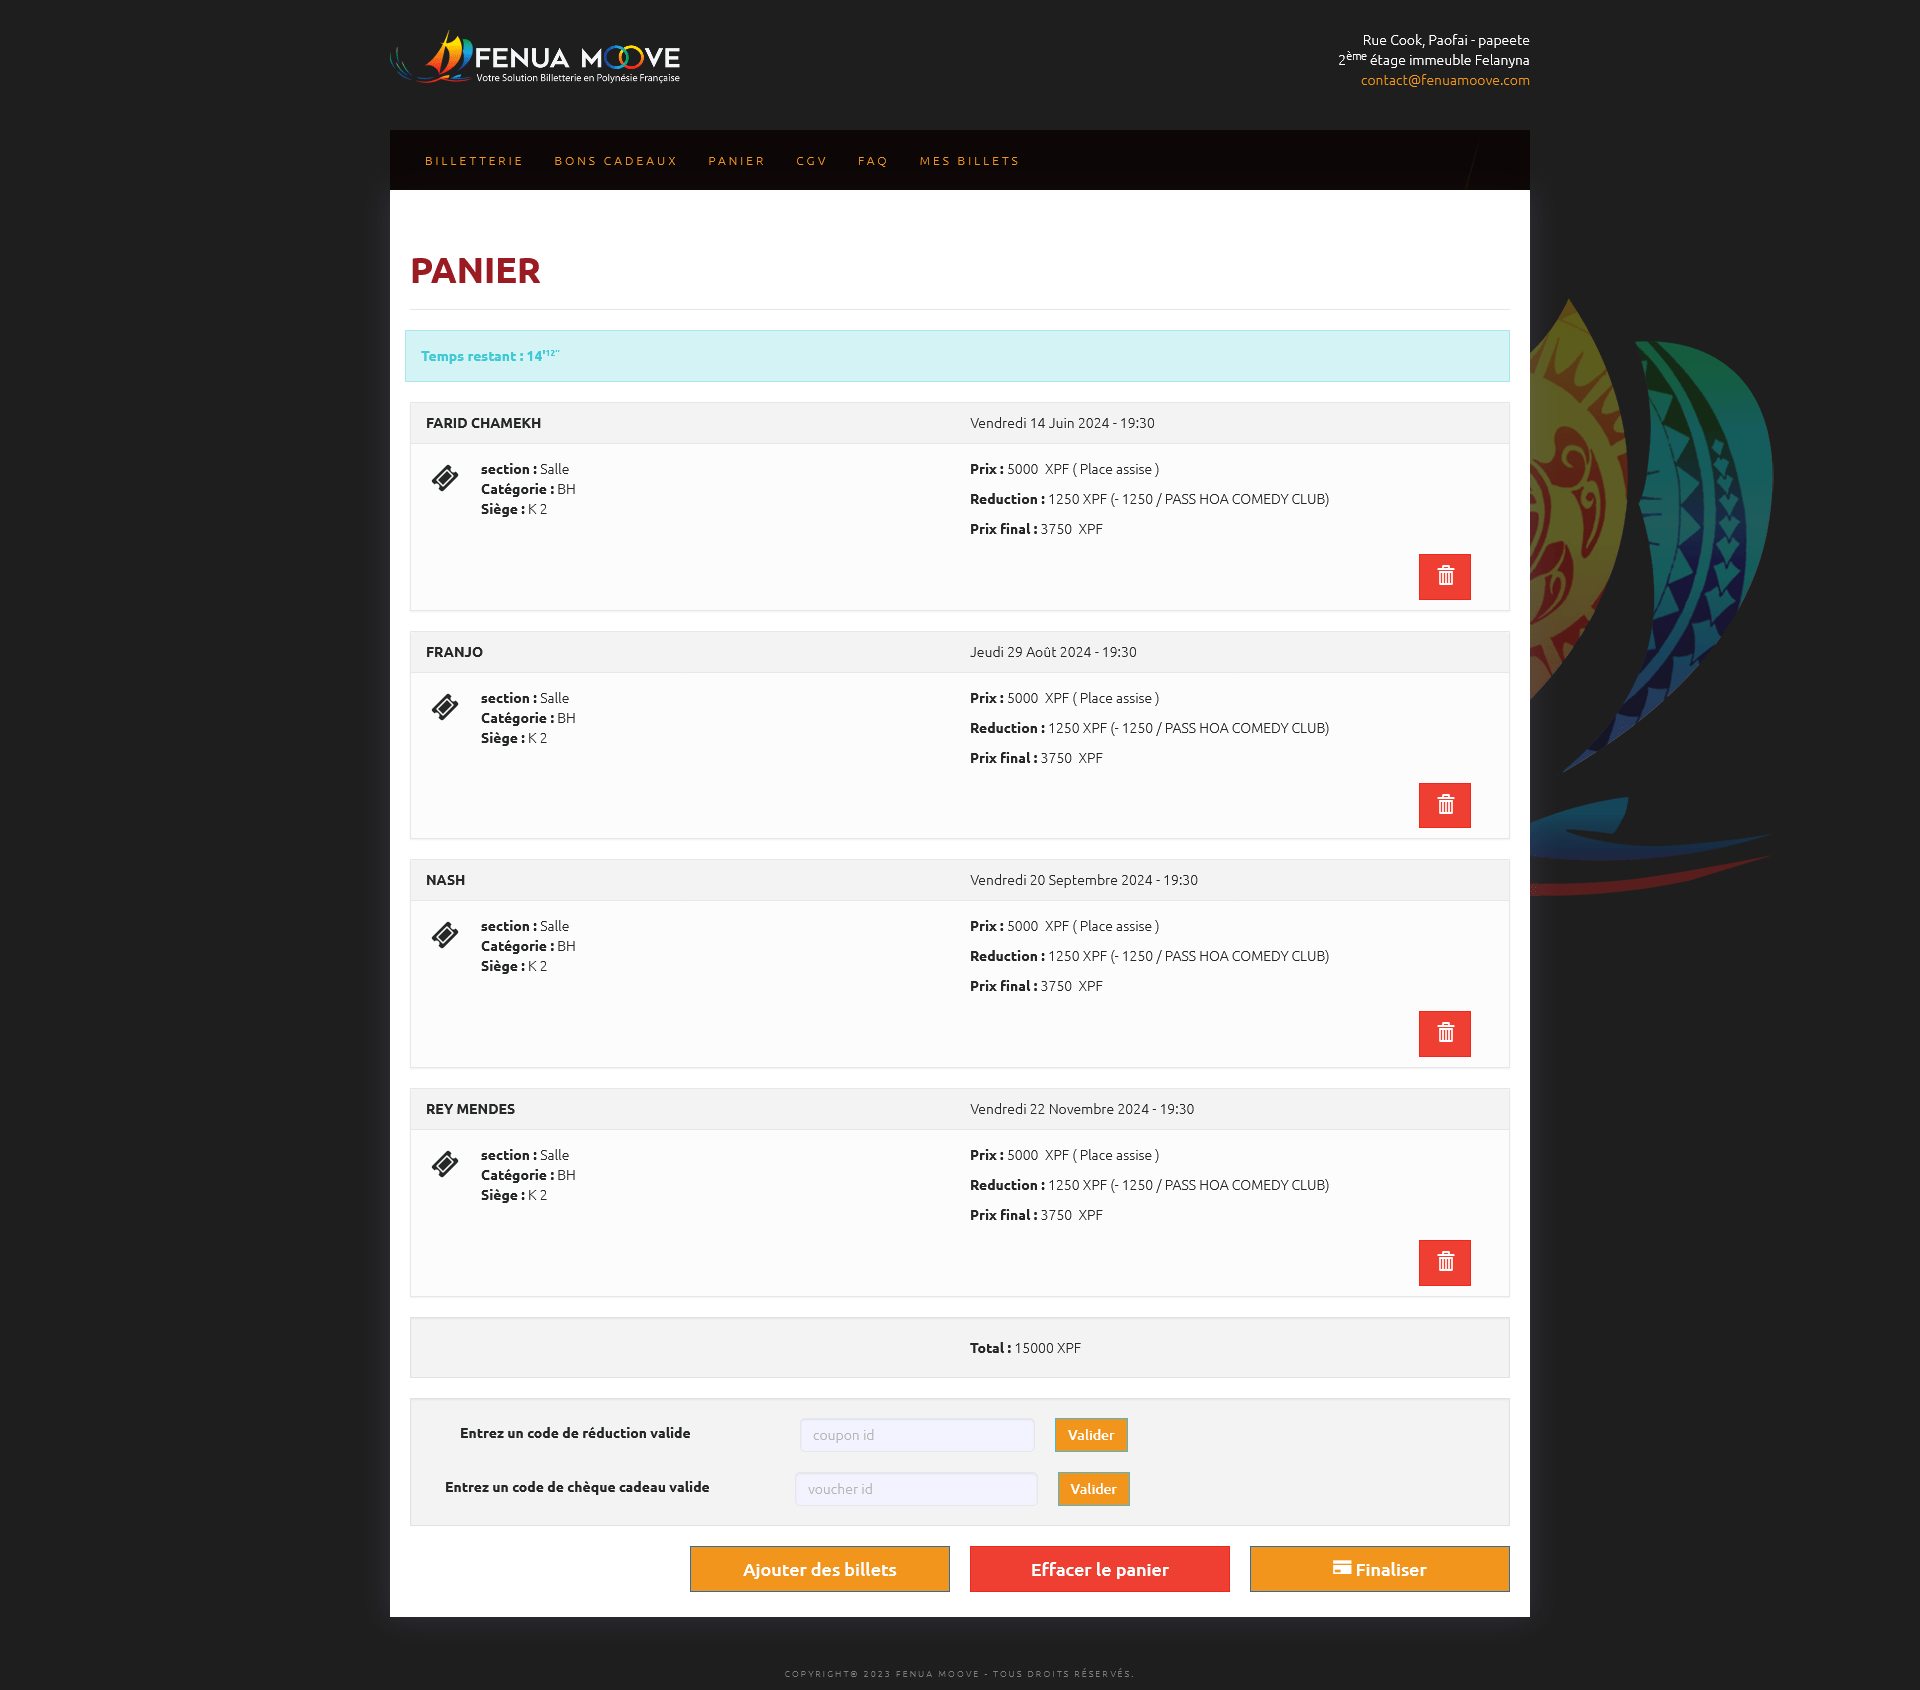1920x1690 pixels.
Task: Focus the voucher id text field
Action: click(x=916, y=1489)
